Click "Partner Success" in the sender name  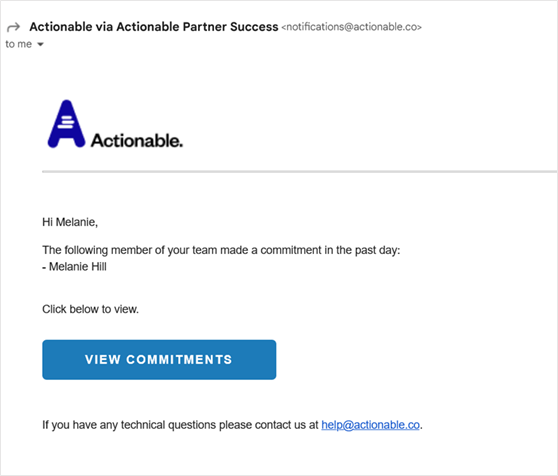tap(230, 27)
